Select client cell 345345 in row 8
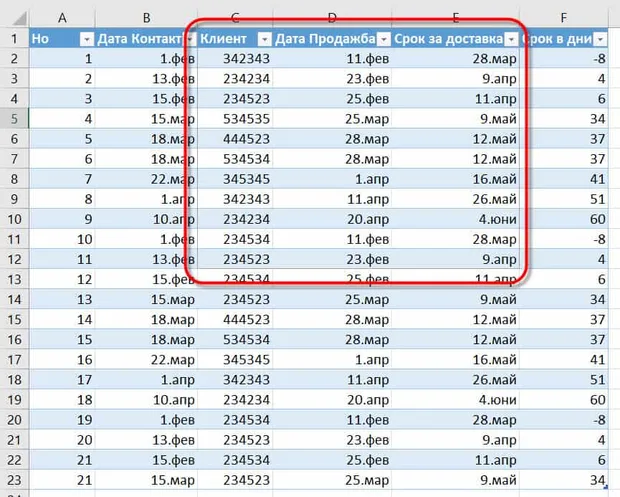Screen dimensions: 620x497 [x=235, y=179]
